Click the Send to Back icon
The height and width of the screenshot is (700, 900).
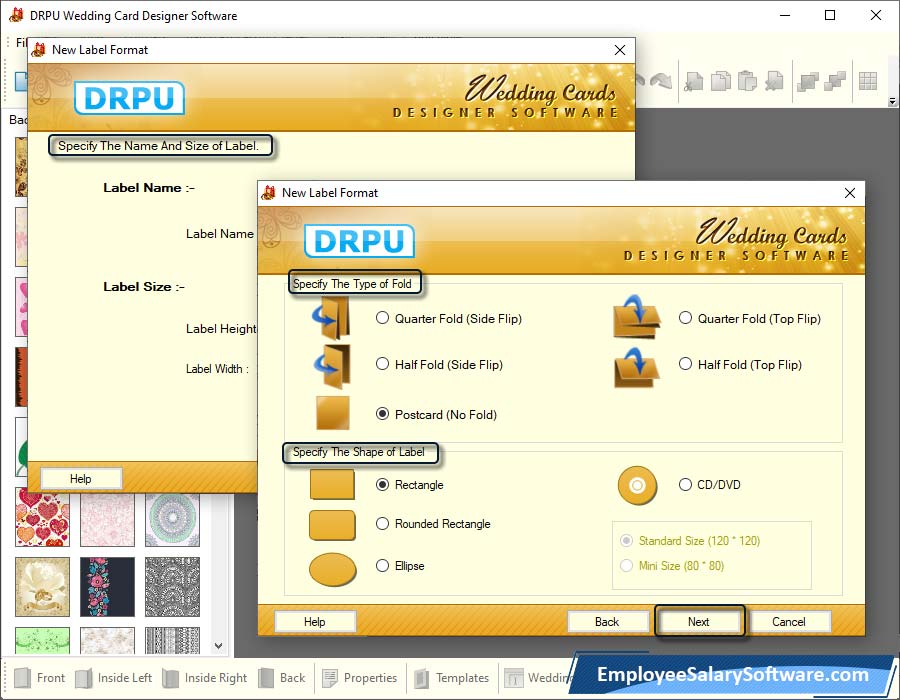pos(835,81)
